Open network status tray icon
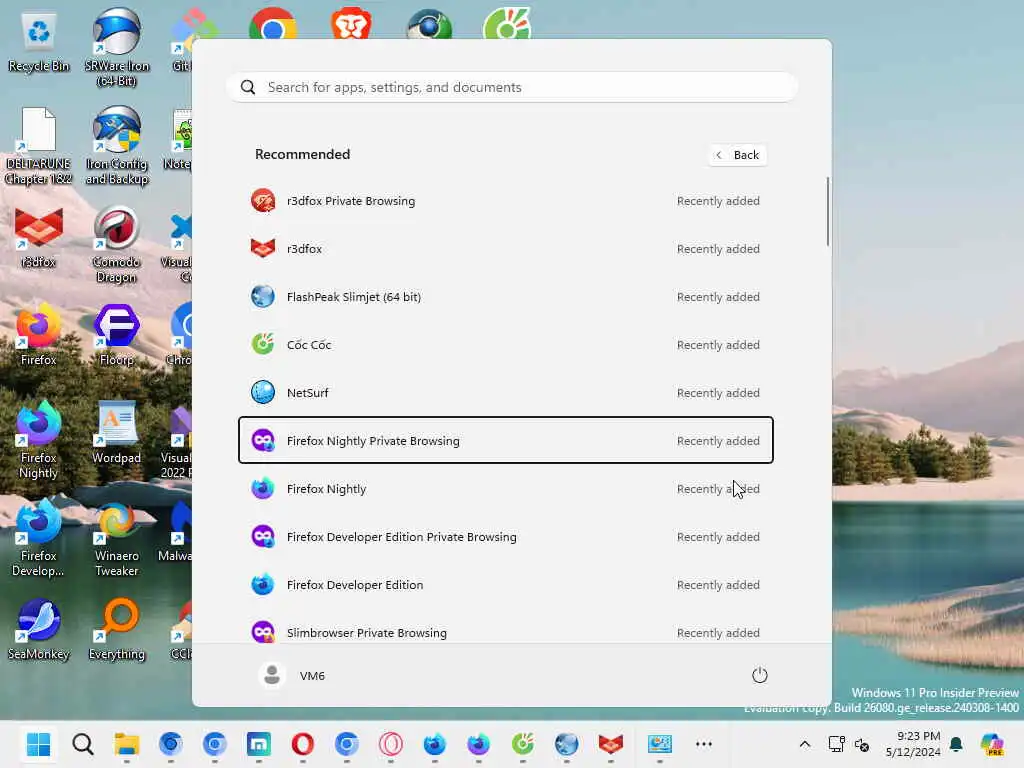 (x=836, y=744)
